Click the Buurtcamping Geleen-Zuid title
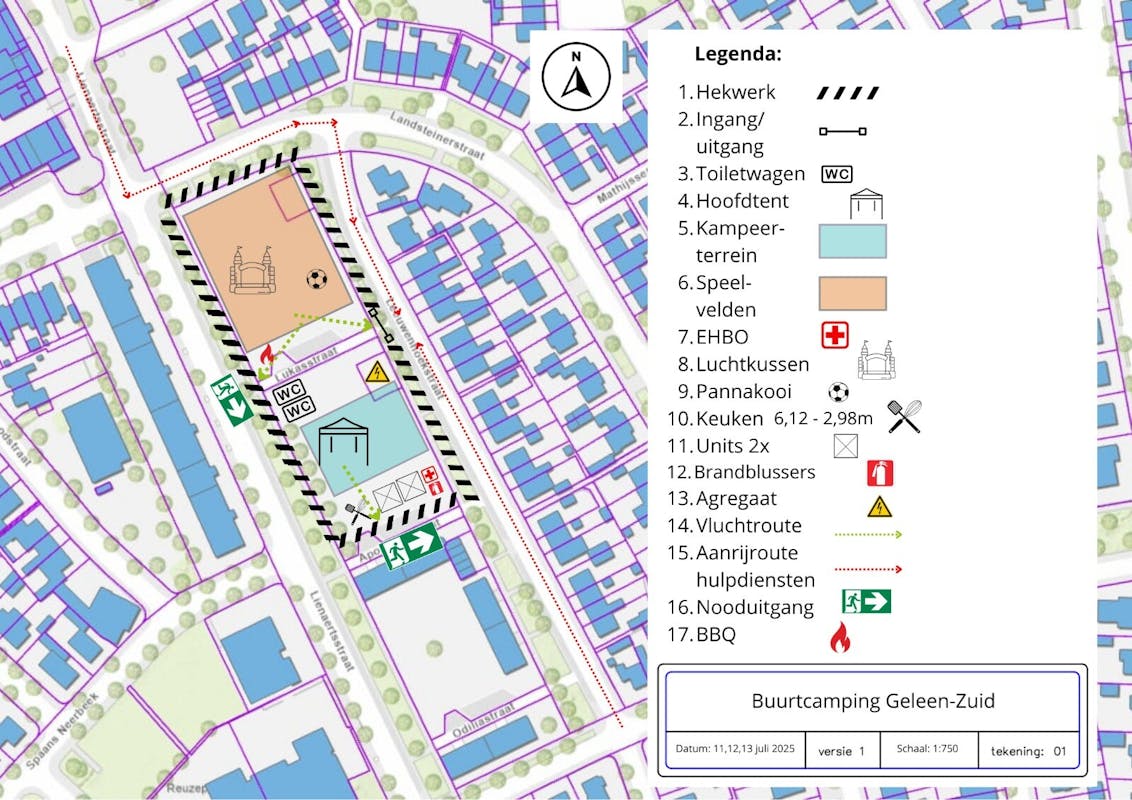Image resolution: width=1132 pixels, height=800 pixels. 872,700
